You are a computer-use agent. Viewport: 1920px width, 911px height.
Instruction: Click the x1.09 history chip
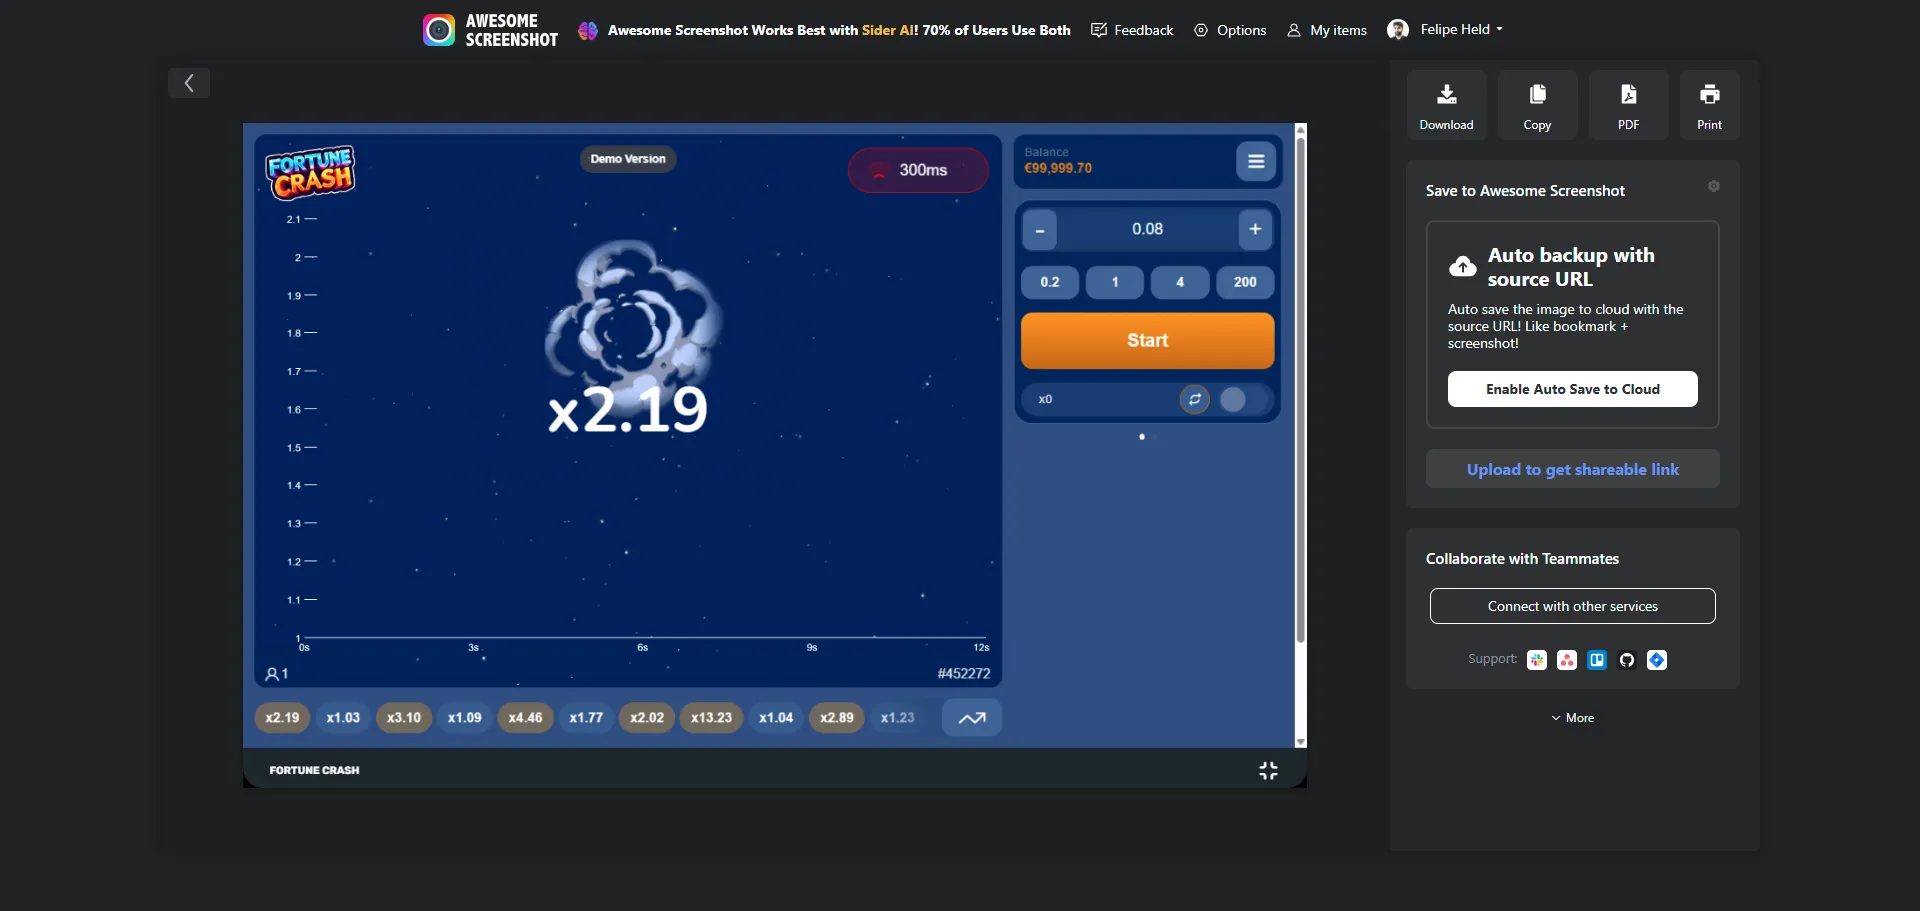(x=465, y=718)
